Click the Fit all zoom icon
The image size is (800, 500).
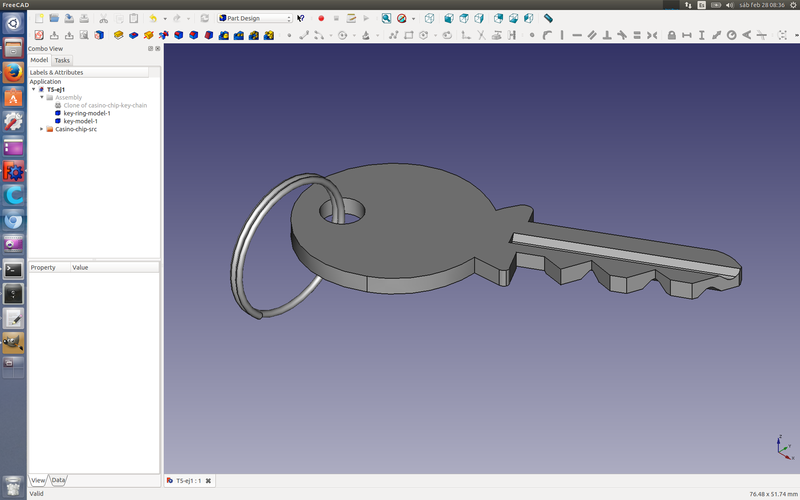click(386, 18)
